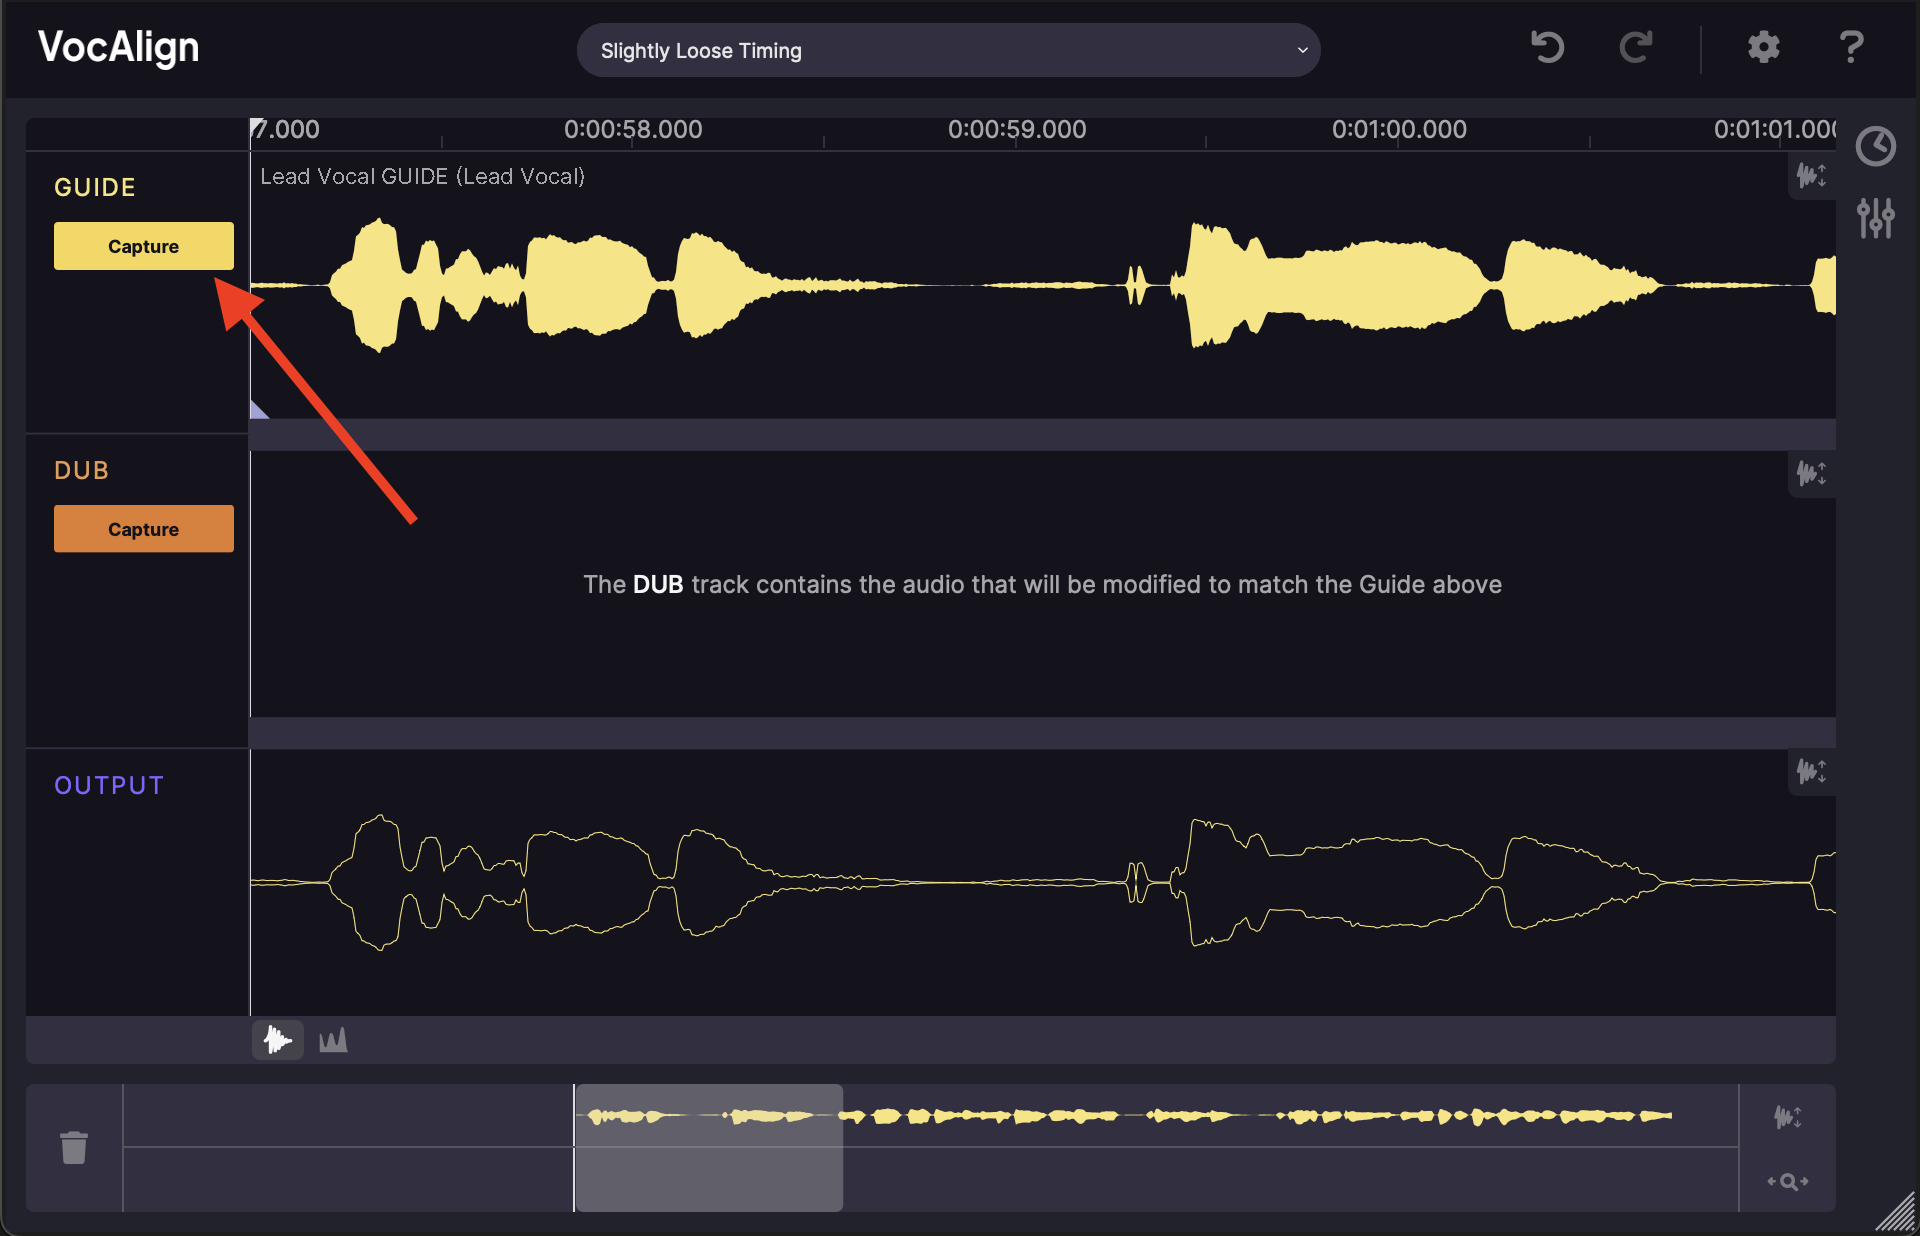Switch display to spectral view mode
1920x1236 pixels.
pos(333,1040)
